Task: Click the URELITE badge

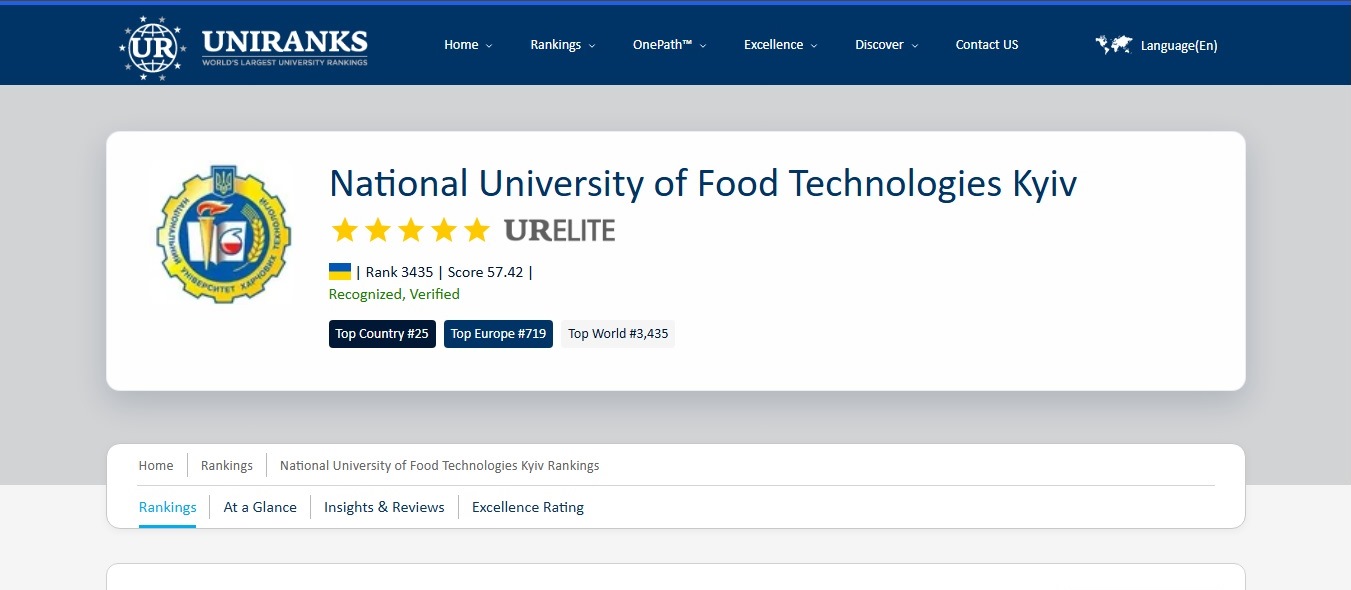Action: (x=560, y=231)
